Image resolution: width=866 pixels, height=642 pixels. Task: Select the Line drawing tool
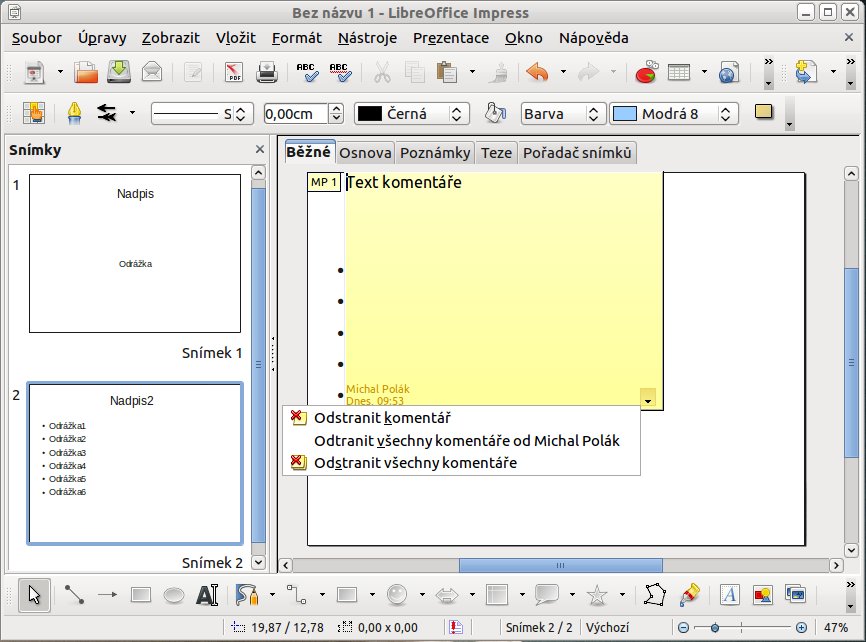tap(74, 595)
